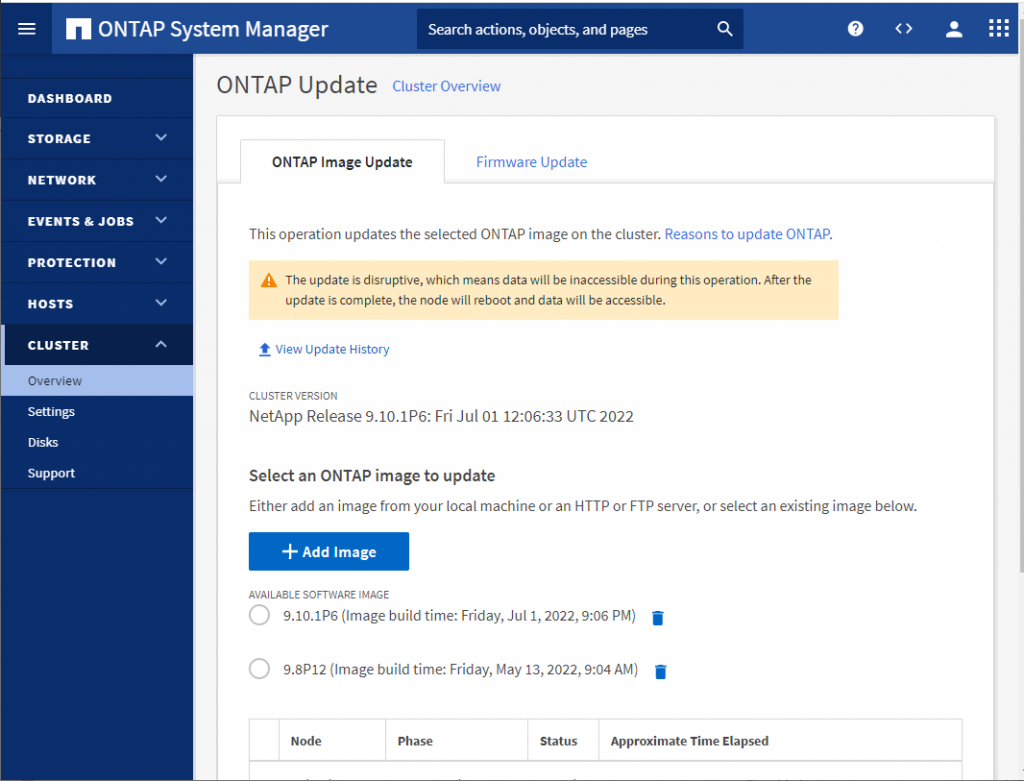
Task: Delete the 9.8P12 image with trash icon
Action: [x=660, y=671]
